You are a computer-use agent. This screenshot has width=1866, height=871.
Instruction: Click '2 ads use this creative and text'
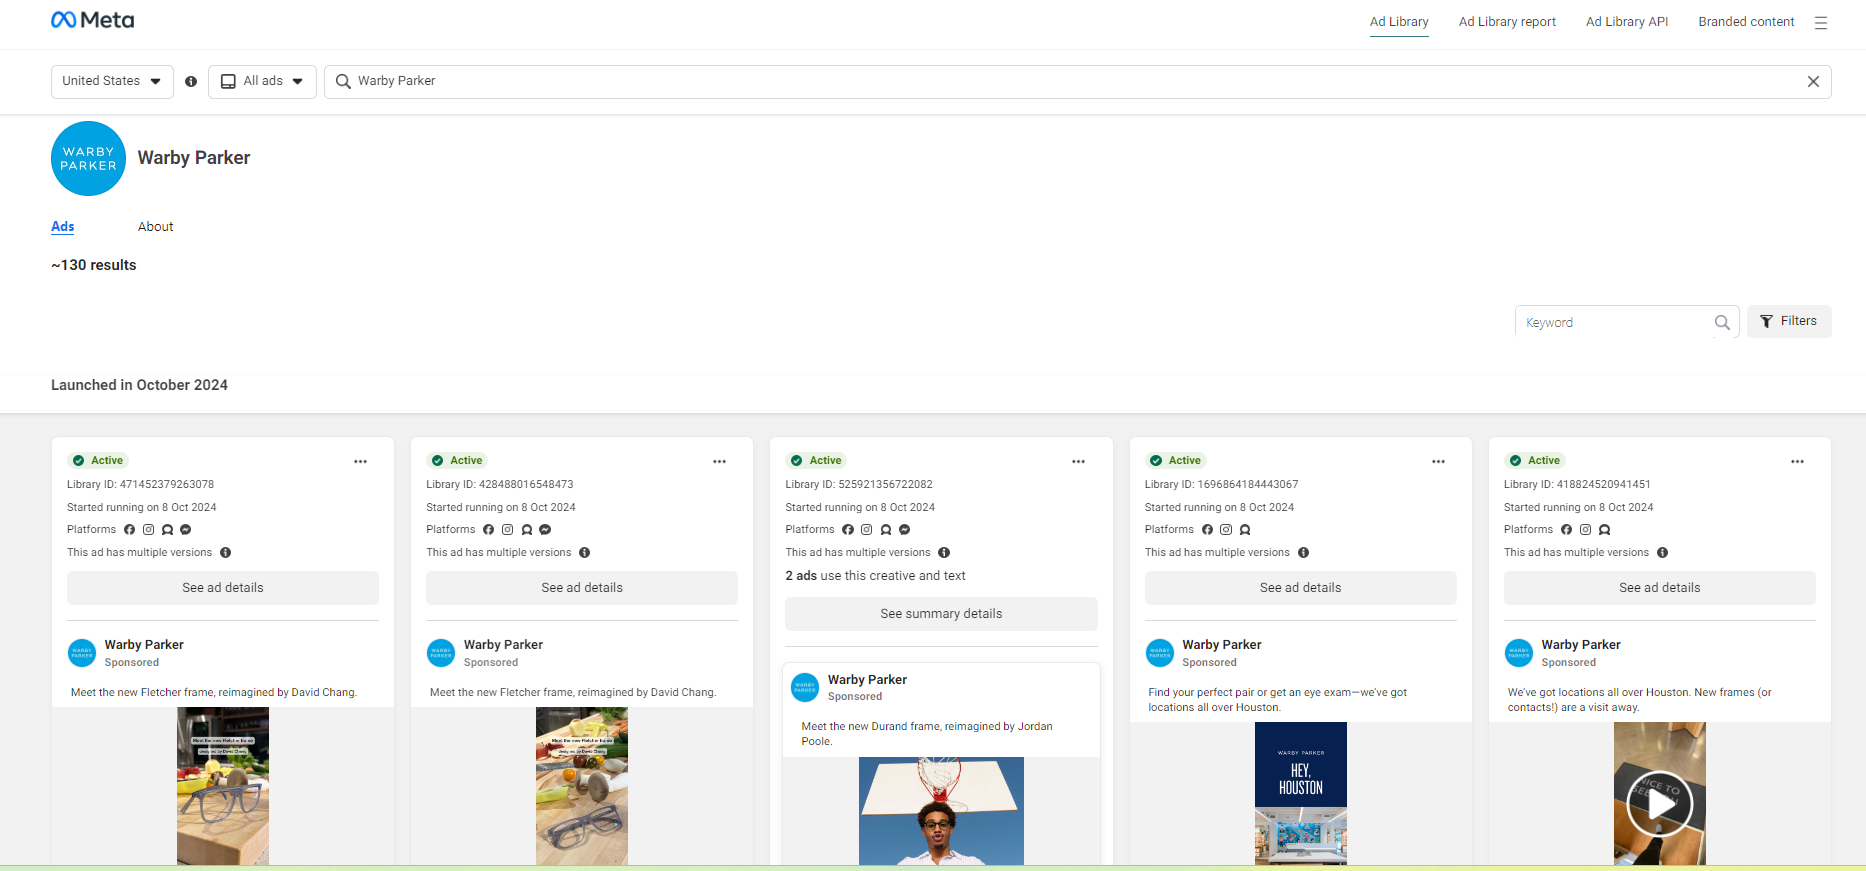875,576
